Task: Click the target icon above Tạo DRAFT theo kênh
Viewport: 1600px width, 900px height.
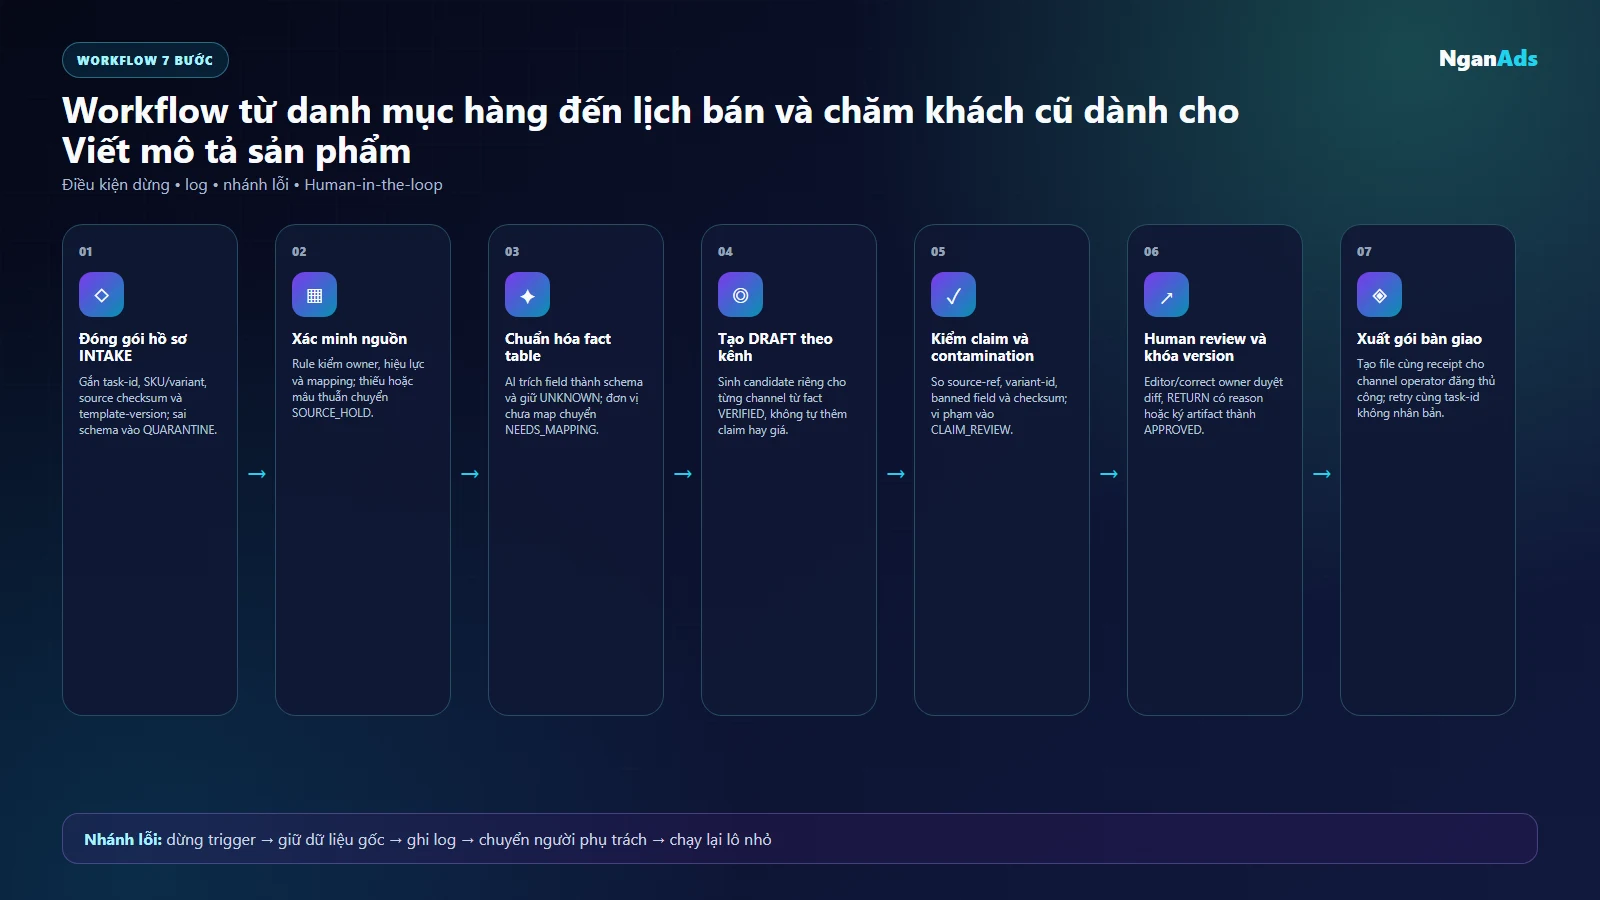Action: pyautogui.click(x=740, y=295)
